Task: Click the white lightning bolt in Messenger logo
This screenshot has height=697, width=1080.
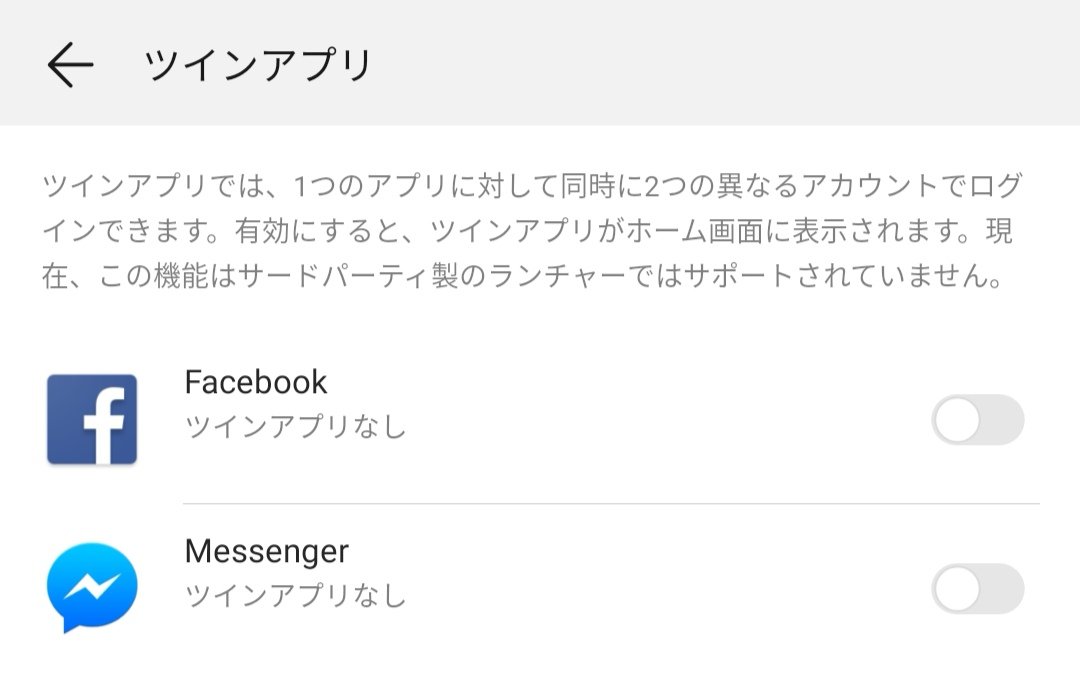Action: [x=92, y=586]
